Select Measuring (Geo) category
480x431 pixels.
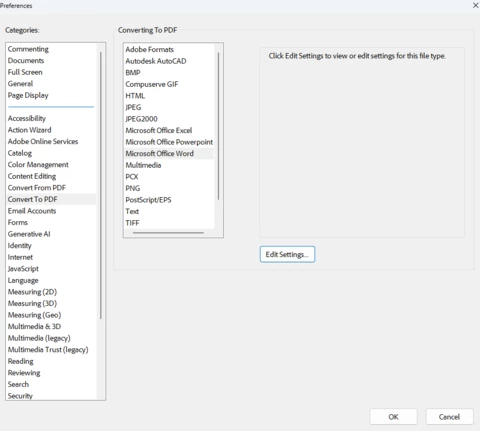35,315
